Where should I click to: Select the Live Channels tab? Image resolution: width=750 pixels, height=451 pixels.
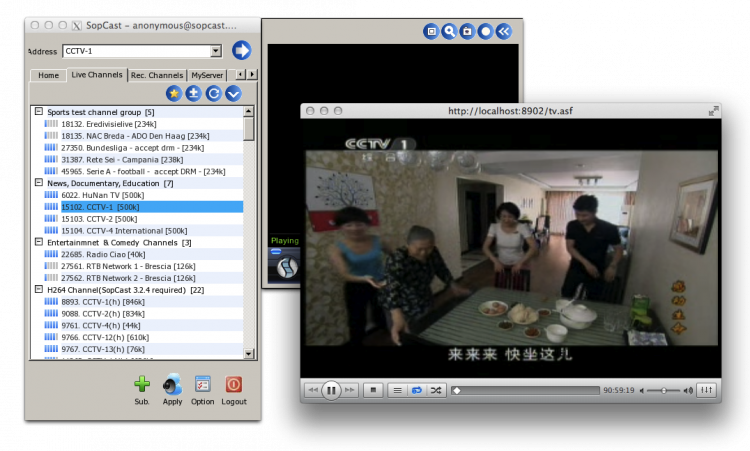pyautogui.click(x=97, y=75)
